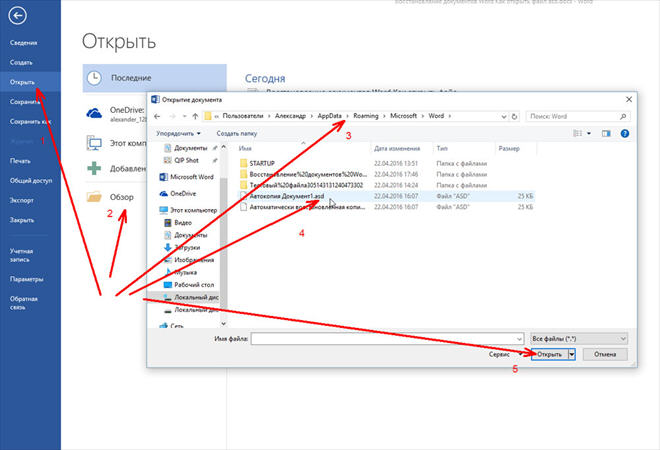
Task: Click the Создать папку button
Action: 237,133
